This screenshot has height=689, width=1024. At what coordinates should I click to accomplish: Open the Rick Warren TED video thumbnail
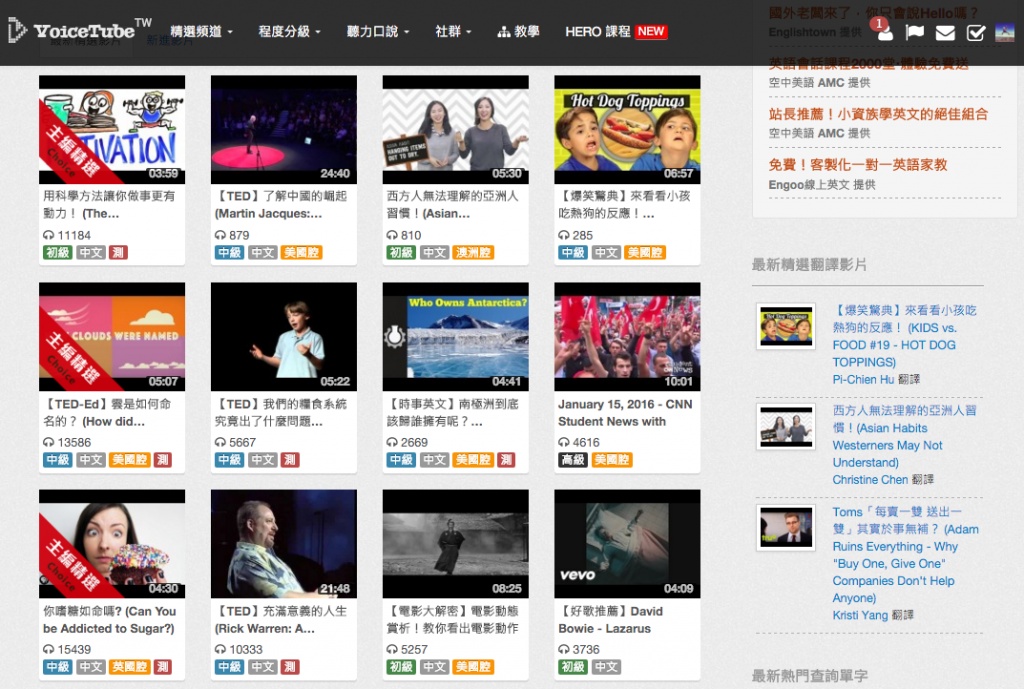click(283, 544)
